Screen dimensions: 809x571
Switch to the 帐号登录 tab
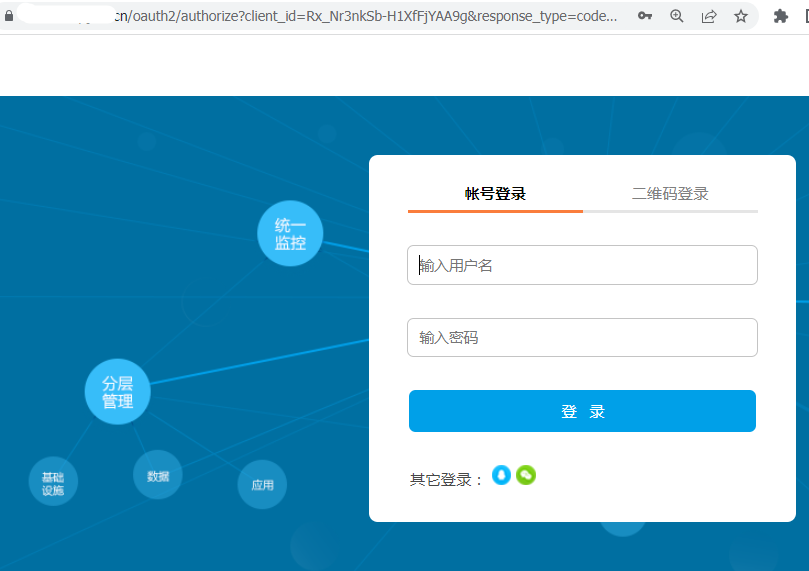pyautogui.click(x=495, y=194)
